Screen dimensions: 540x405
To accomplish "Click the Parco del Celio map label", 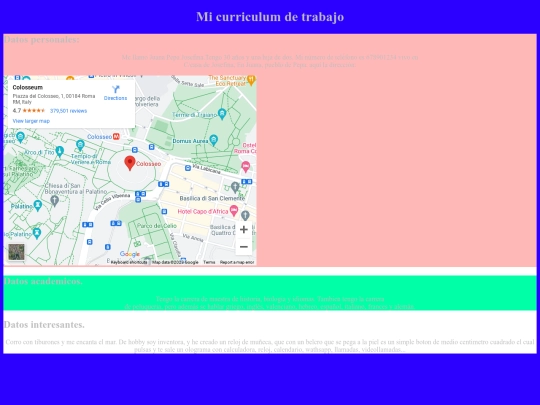I will [157, 226].
